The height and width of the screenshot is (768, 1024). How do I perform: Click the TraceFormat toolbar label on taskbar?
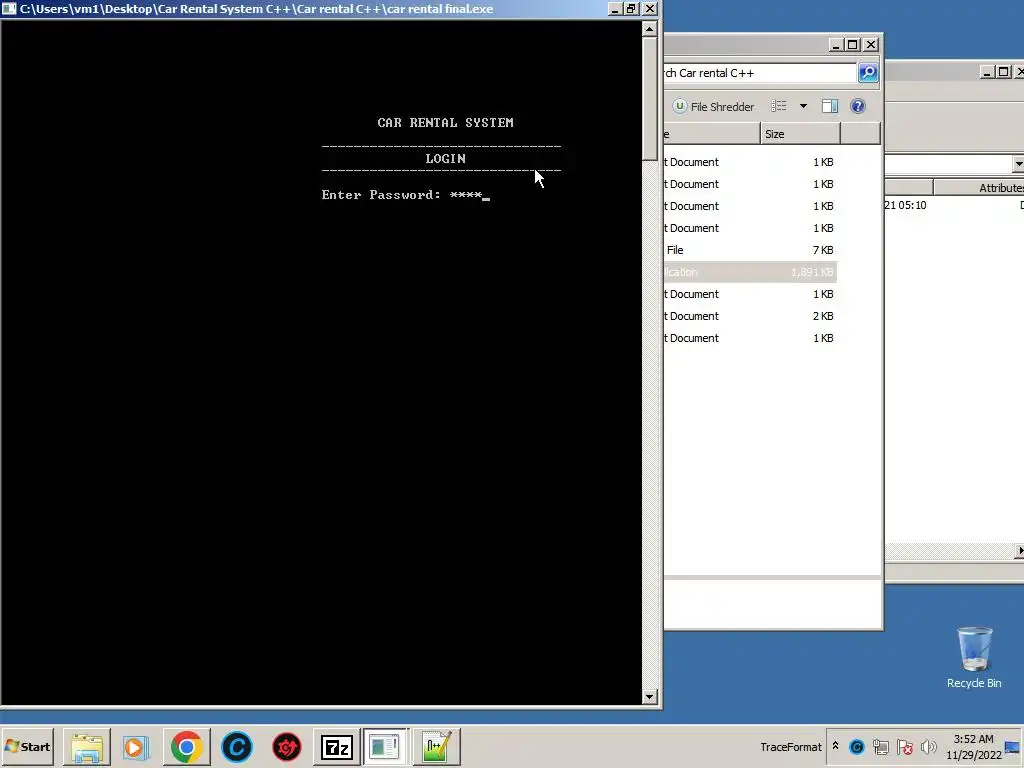click(790, 747)
